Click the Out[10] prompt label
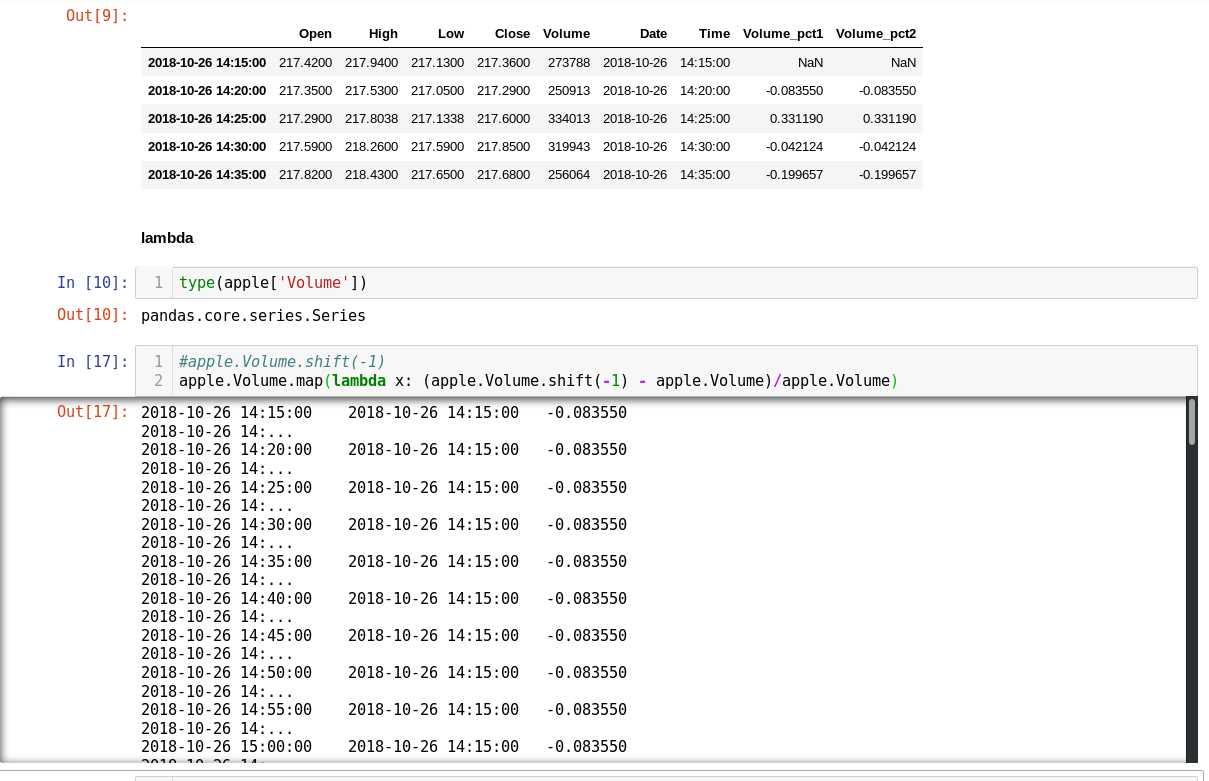1209x781 pixels. [93, 315]
